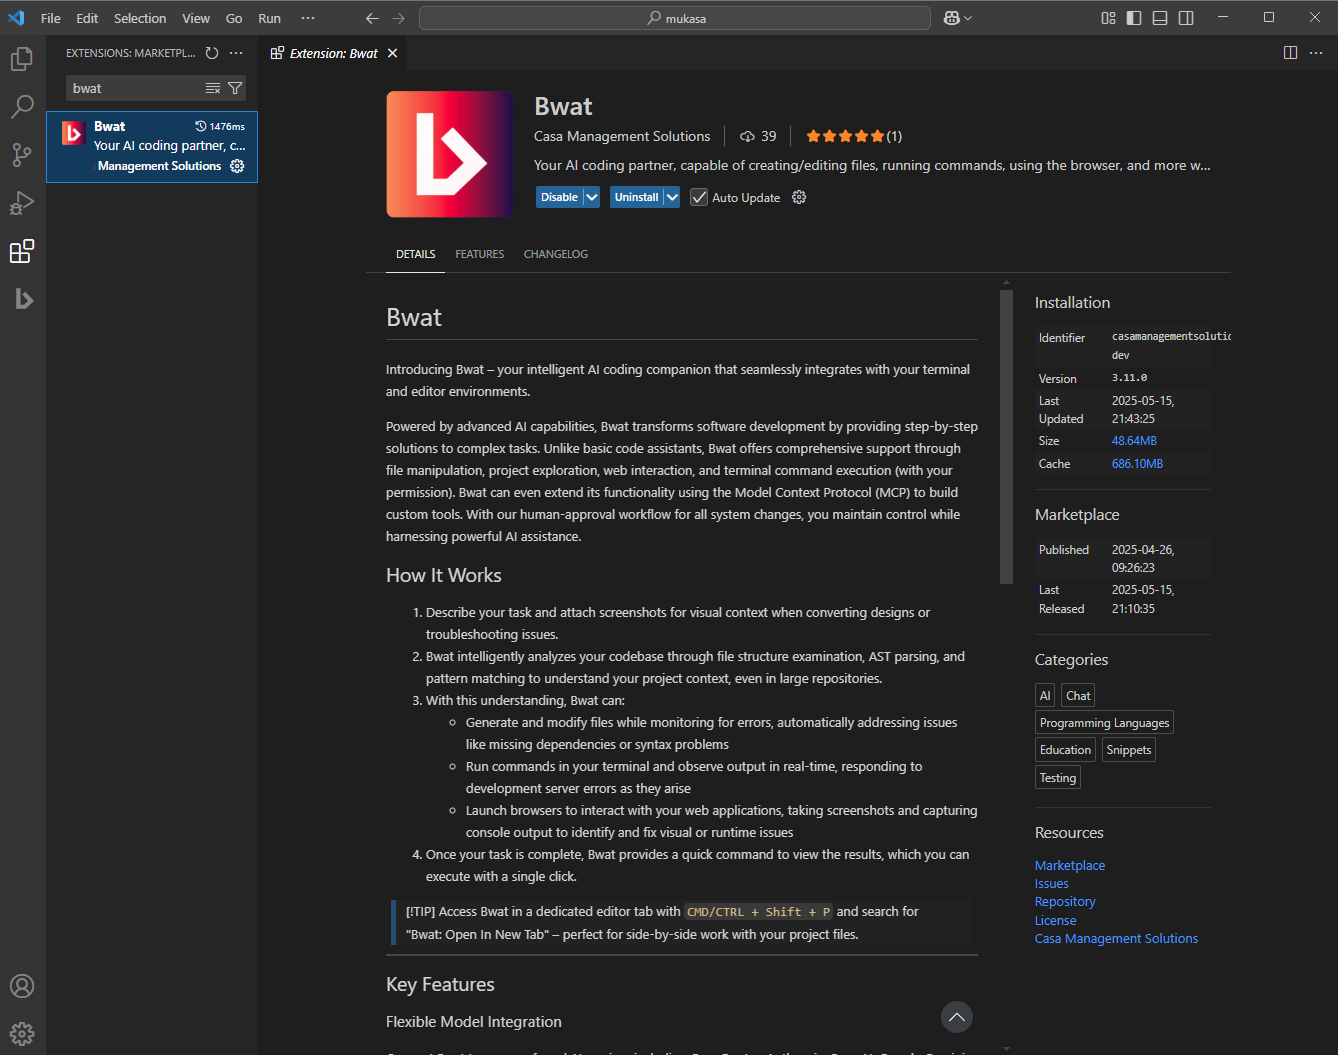This screenshot has width=1338, height=1055.
Task: Open the Repository resource link
Action: click(x=1065, y=901)
